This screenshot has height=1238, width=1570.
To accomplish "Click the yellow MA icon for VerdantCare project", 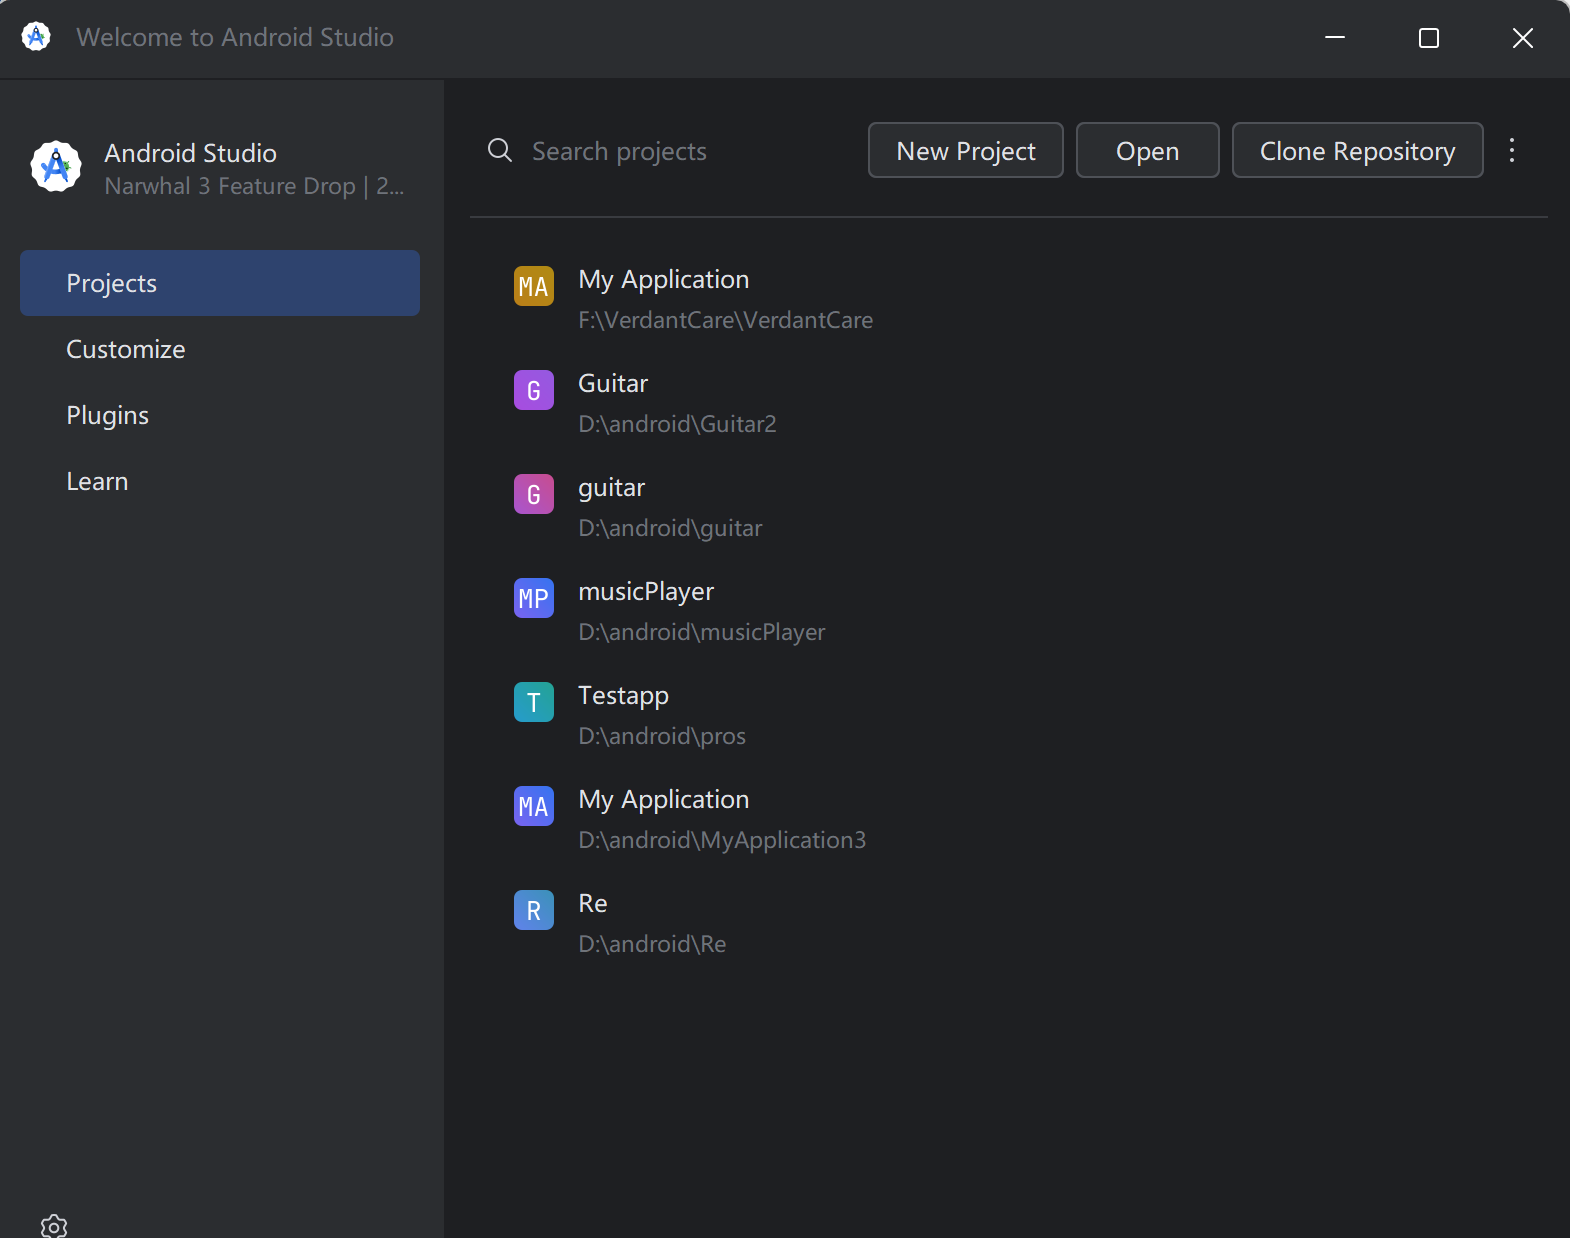I will (x=534, y=287).
